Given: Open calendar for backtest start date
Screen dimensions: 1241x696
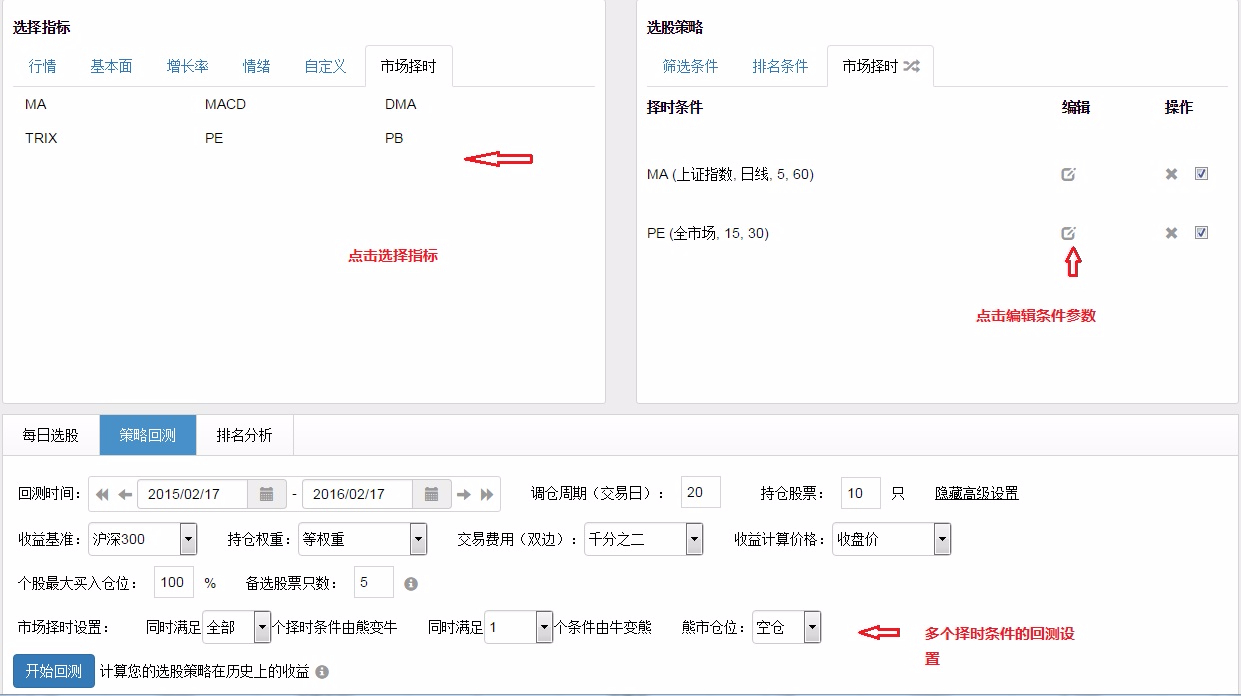Looking at the screenshot, I should click(x=266, y=494).
